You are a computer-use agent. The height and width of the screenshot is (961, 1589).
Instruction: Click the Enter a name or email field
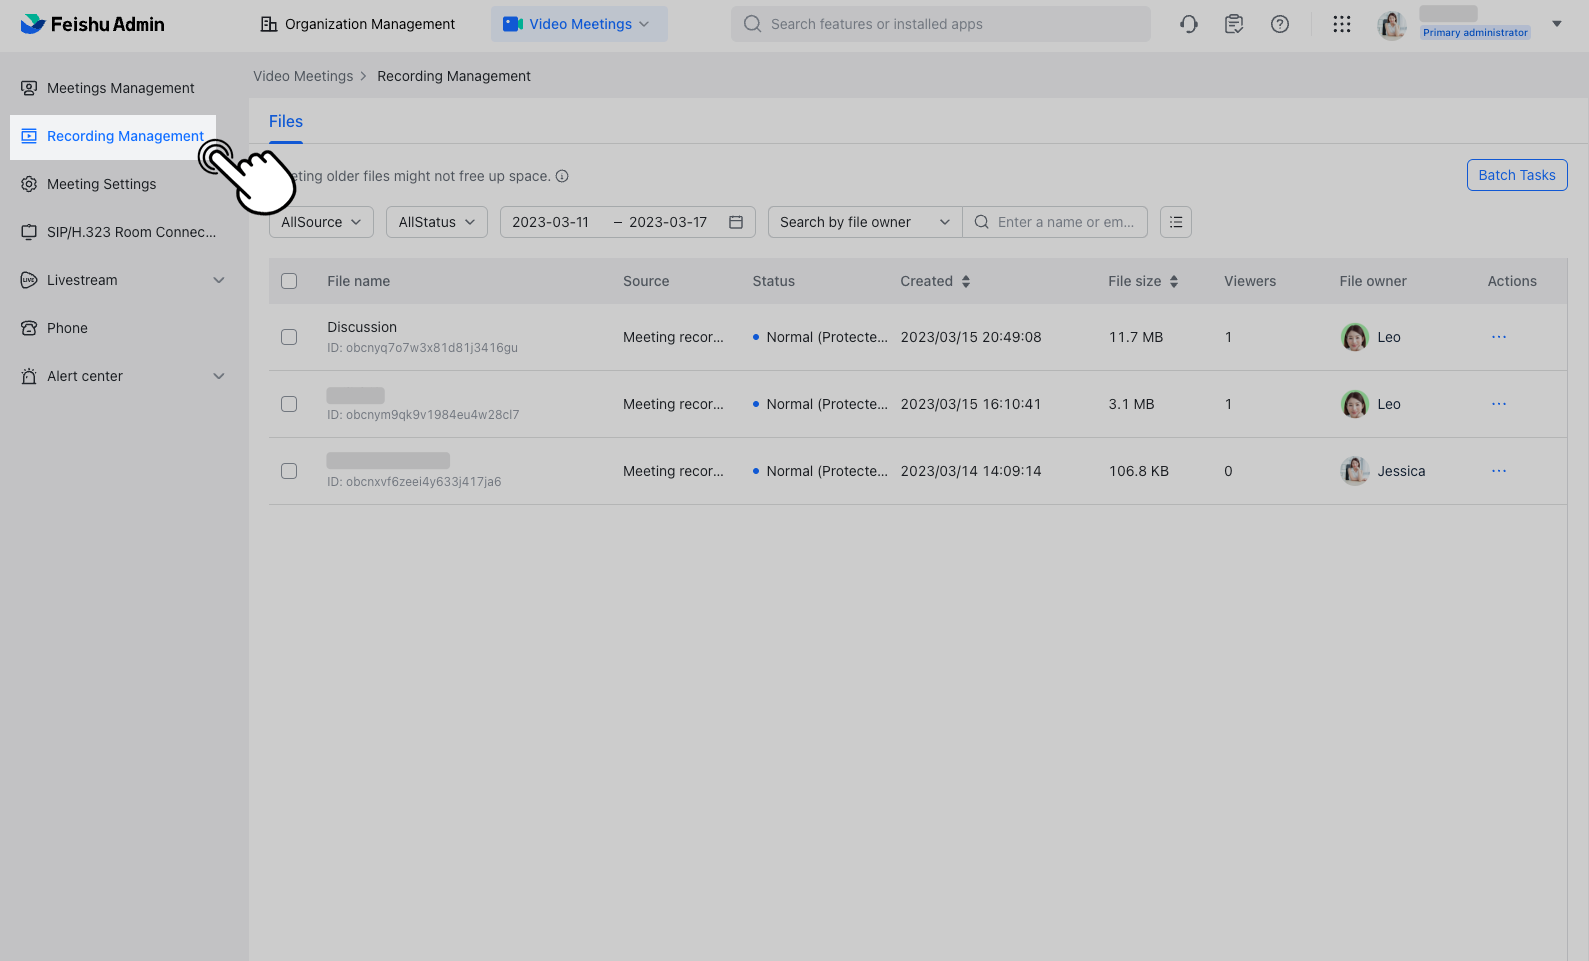tap(1055, 222)
